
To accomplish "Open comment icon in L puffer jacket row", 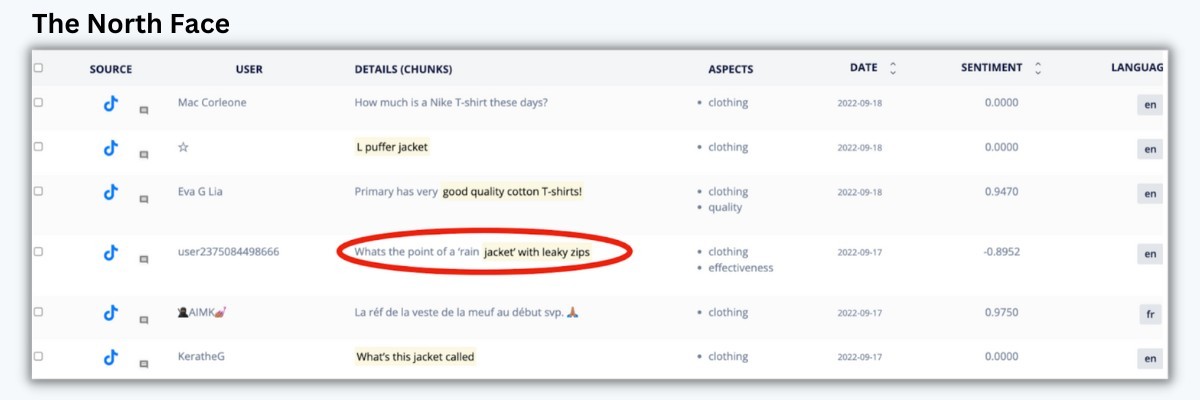I will (144, 154).
